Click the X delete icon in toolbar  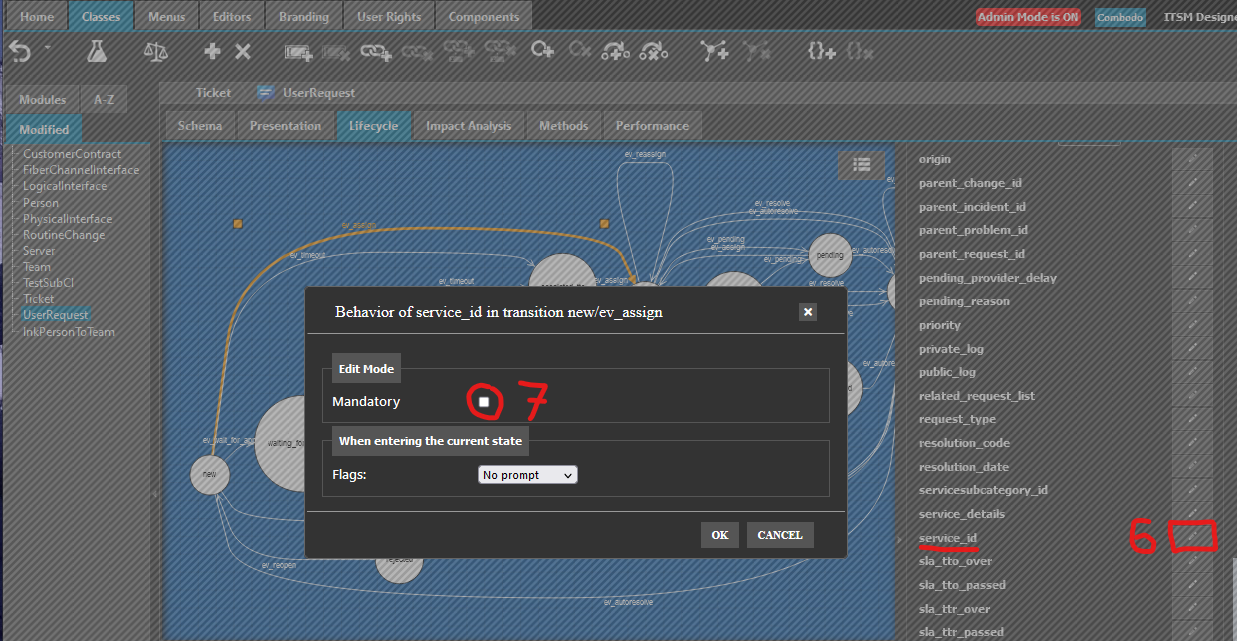pyautogui.click(x=243, y=52)
